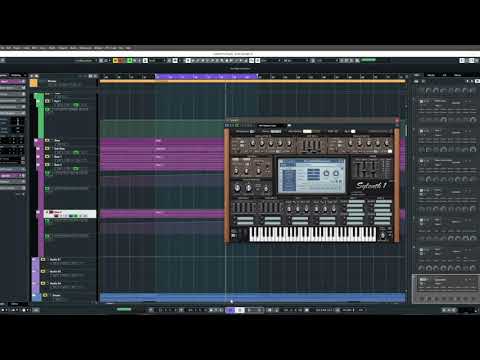This screenshot has height=360, width=480.
Task: Close the Sylenth1 plugin window
Action: (x=397, y=120)
